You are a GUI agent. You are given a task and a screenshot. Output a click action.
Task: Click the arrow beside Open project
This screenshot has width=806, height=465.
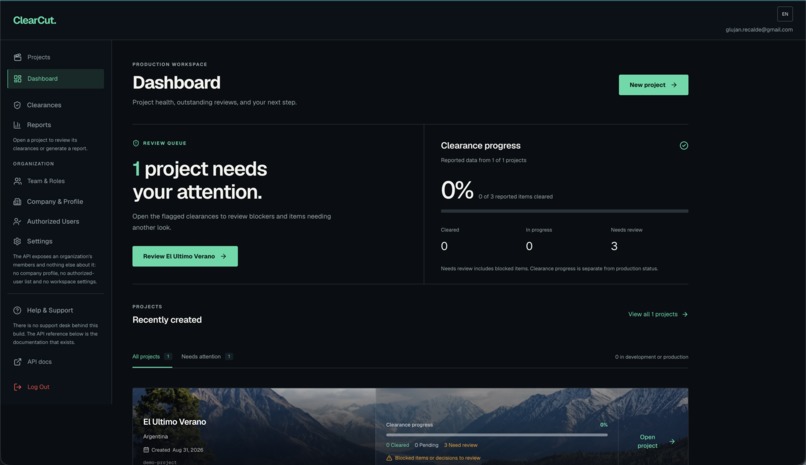pos(672,441)
